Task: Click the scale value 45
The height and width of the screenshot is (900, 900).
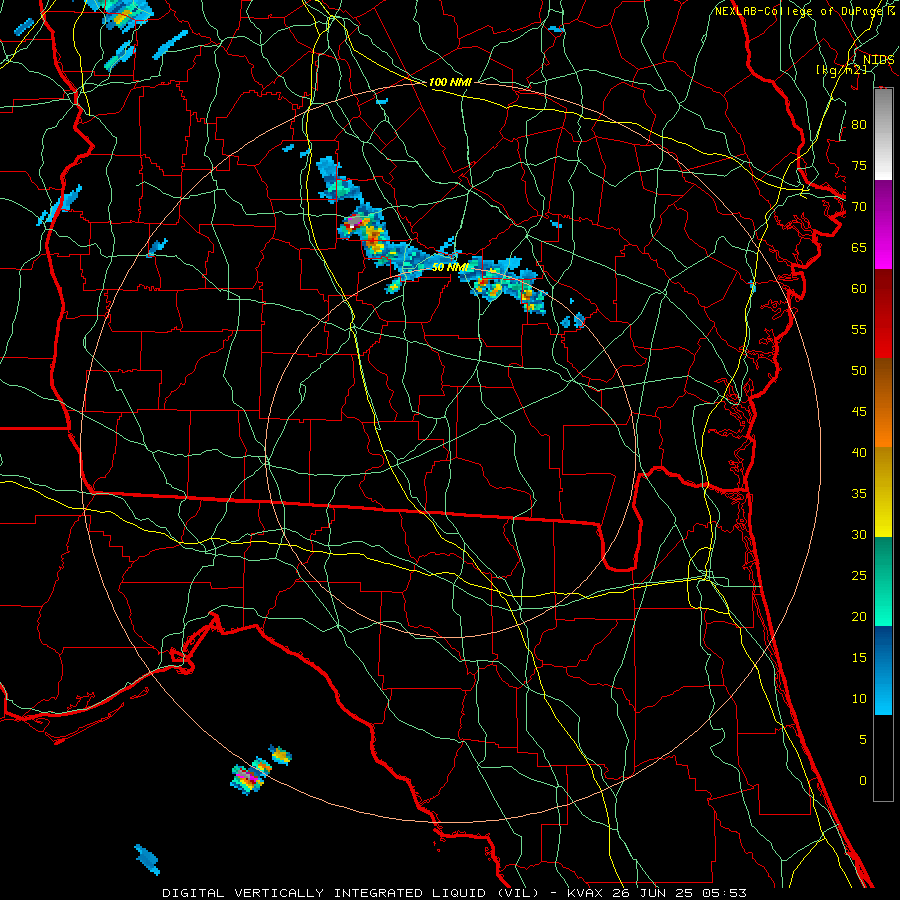Action: pyautogui.click(x=859, y=412)
